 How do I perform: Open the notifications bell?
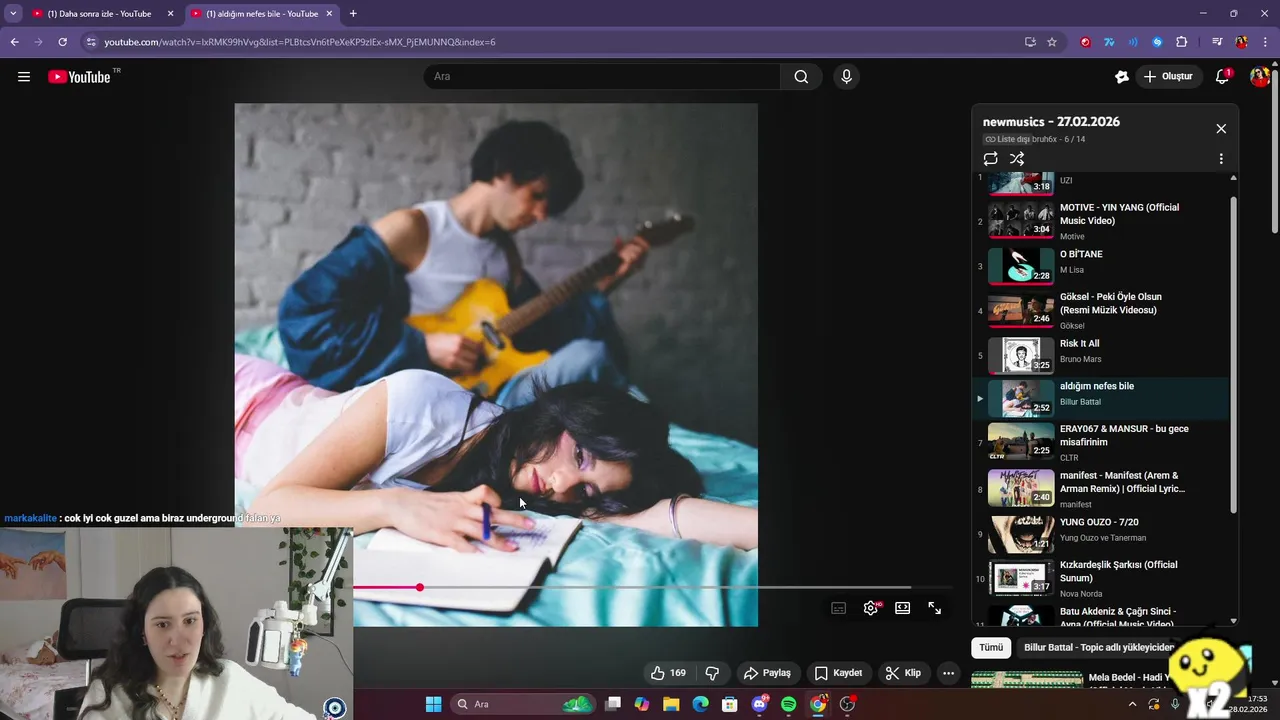1222,77
